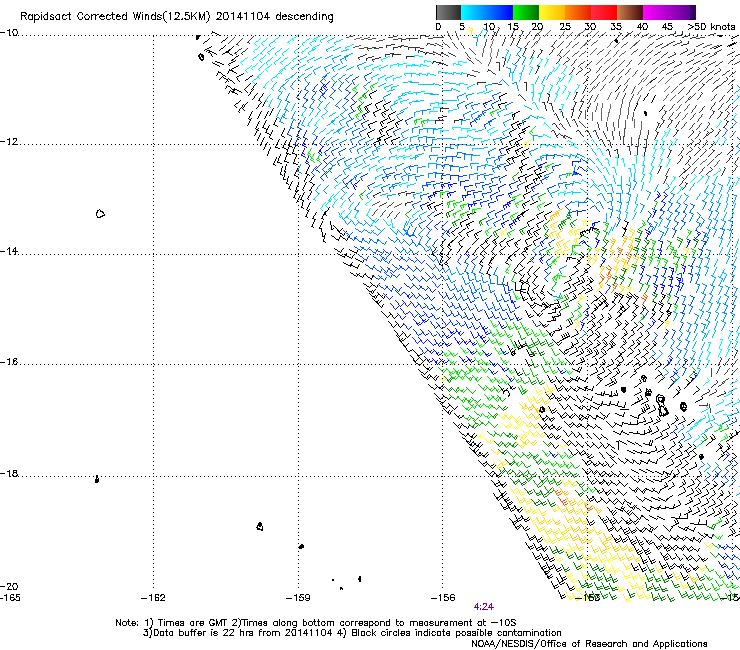Click the 'Note: 1) Times are GMT' footnote line
Image resolution: width=740 pixels, height=650 pixels.
coord(316,623)
